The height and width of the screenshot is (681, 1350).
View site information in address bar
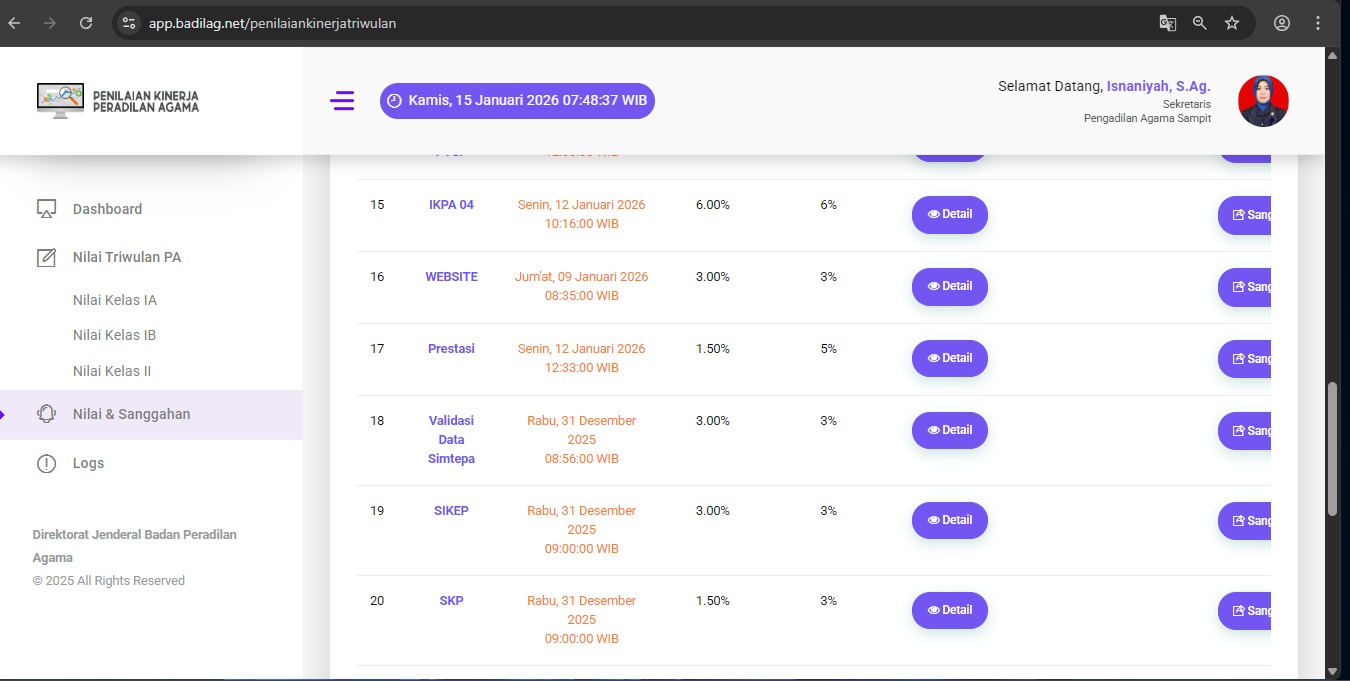[128, 23]
